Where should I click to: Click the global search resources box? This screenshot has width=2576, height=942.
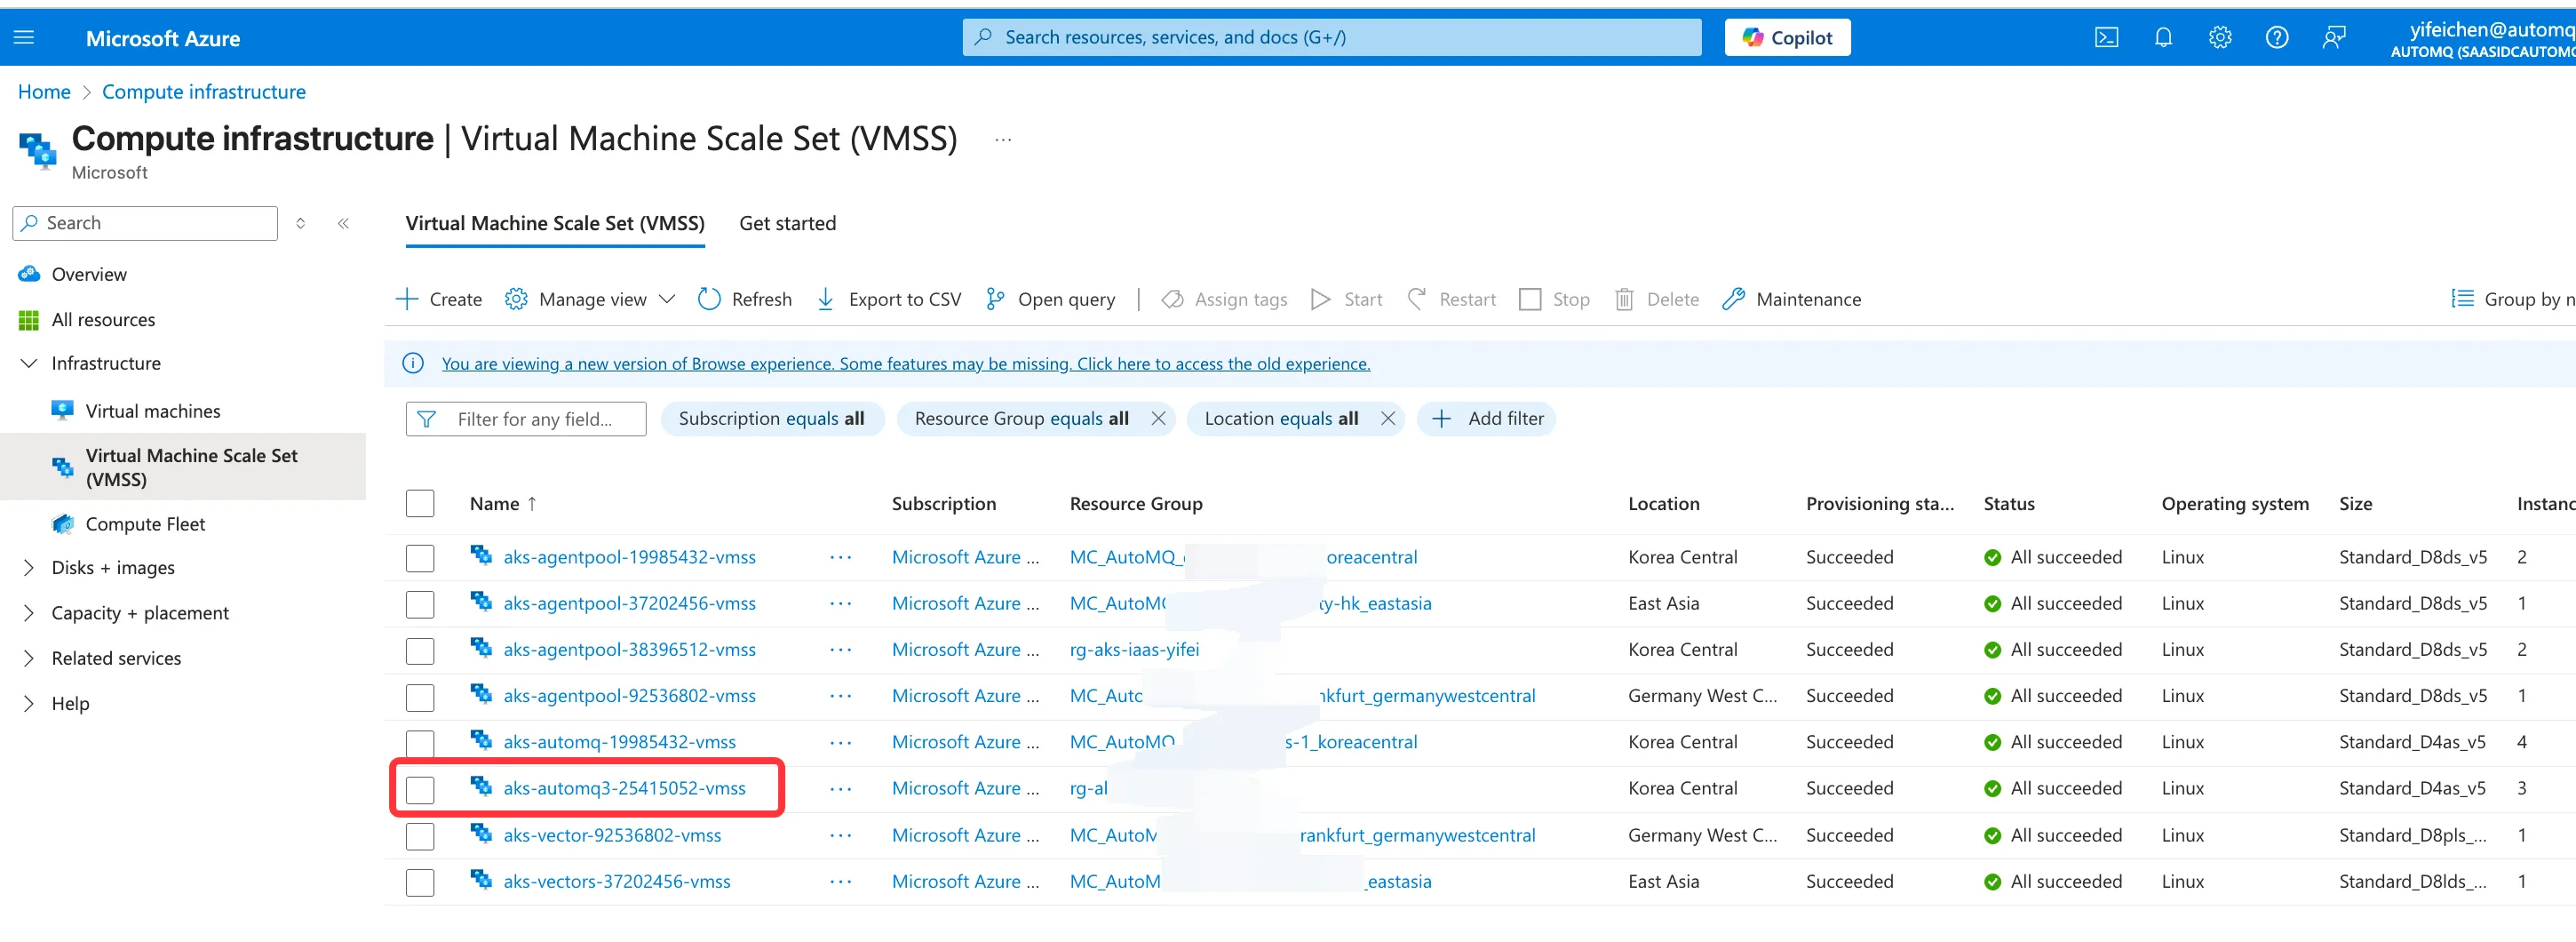click(x=1331, y=38)
